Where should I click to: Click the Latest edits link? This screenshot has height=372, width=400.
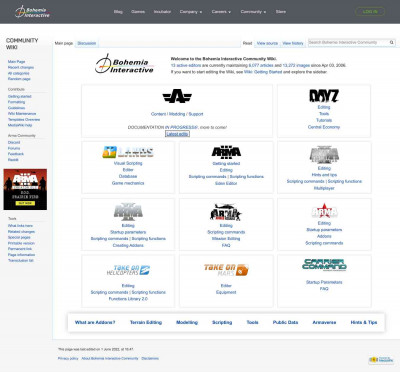(177, 134)
